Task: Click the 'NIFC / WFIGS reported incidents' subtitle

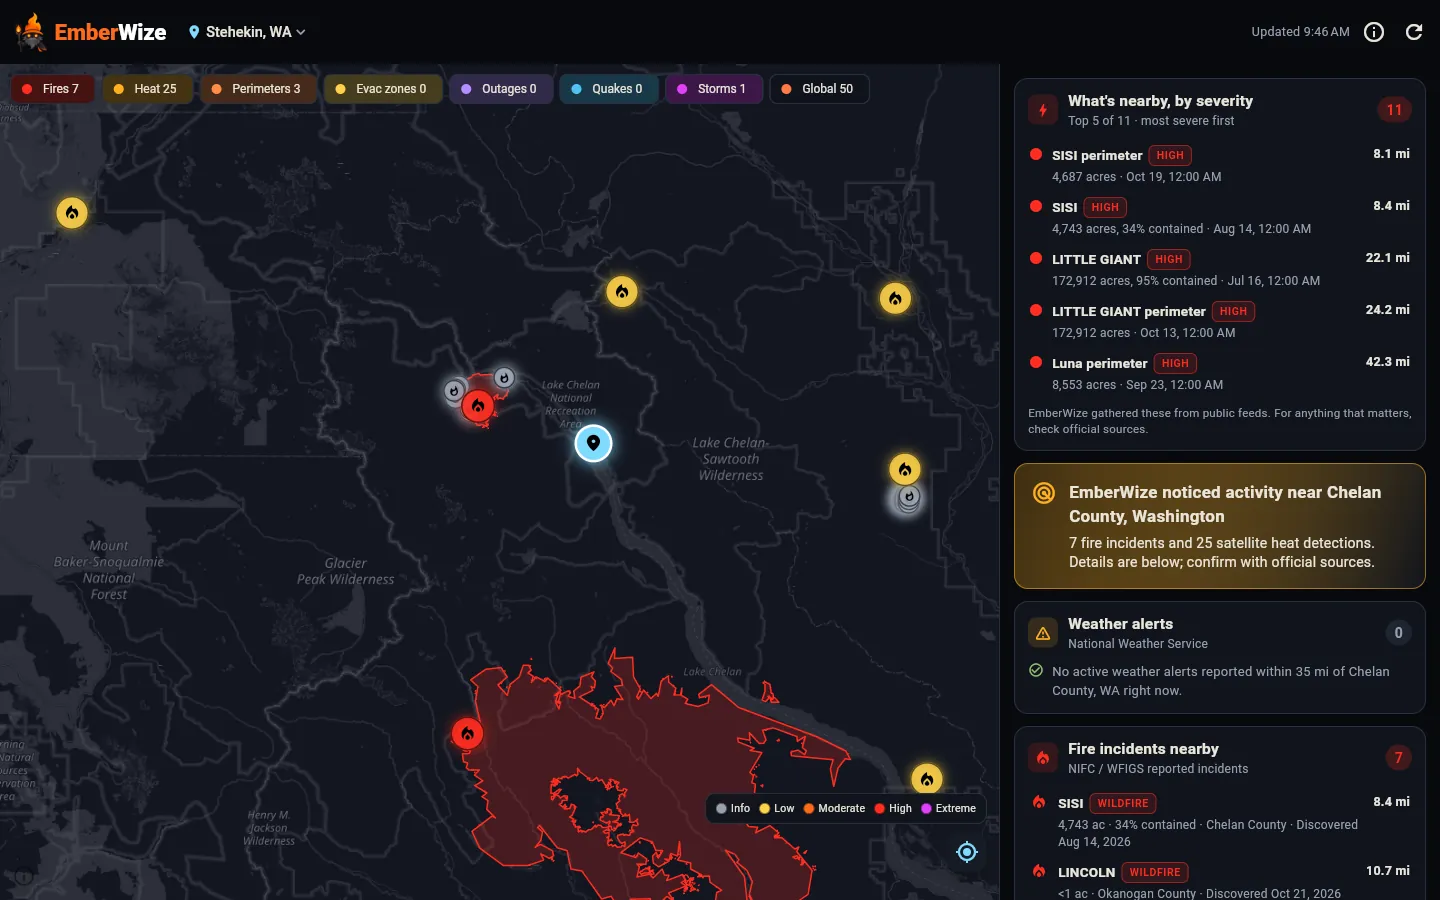Action: click(x=1158, y=769)
